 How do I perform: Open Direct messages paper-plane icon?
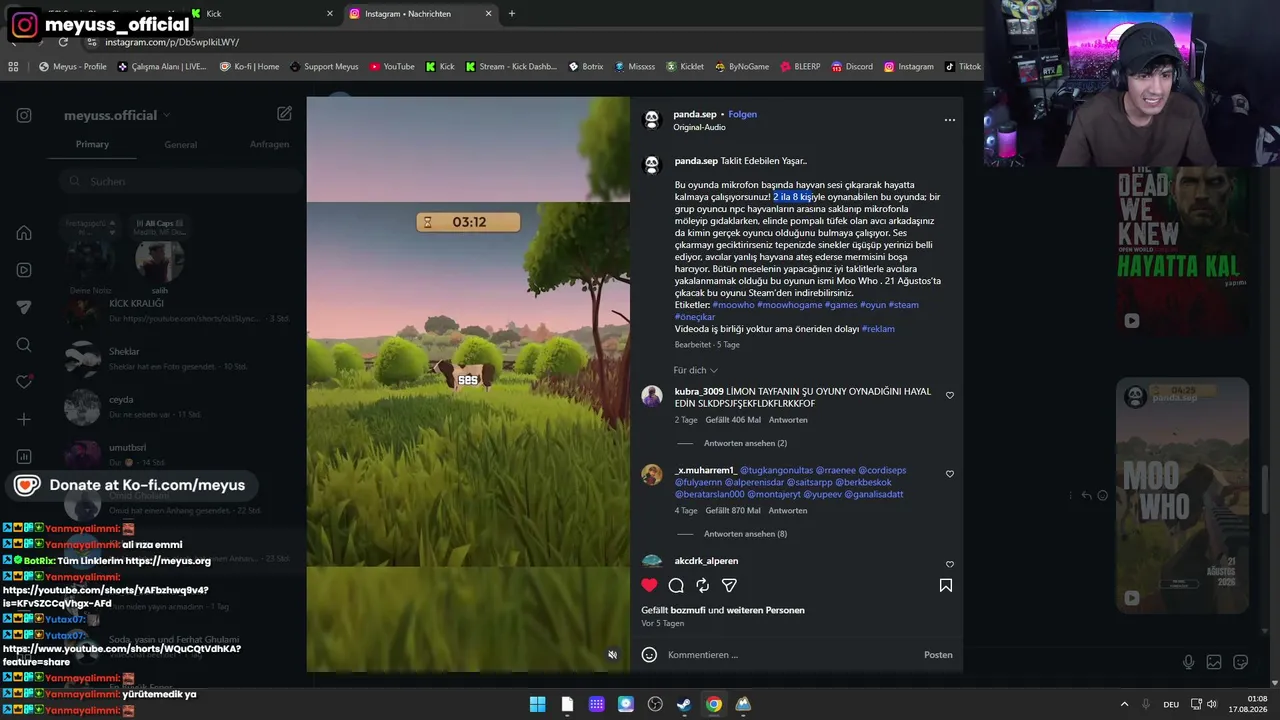pos(24,307)
